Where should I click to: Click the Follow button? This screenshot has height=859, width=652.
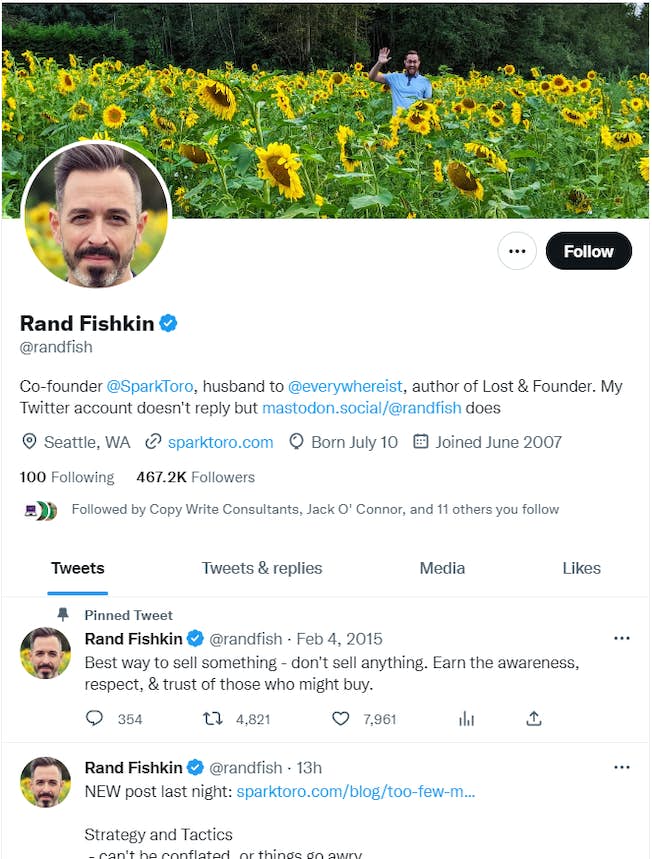[588, 251]
